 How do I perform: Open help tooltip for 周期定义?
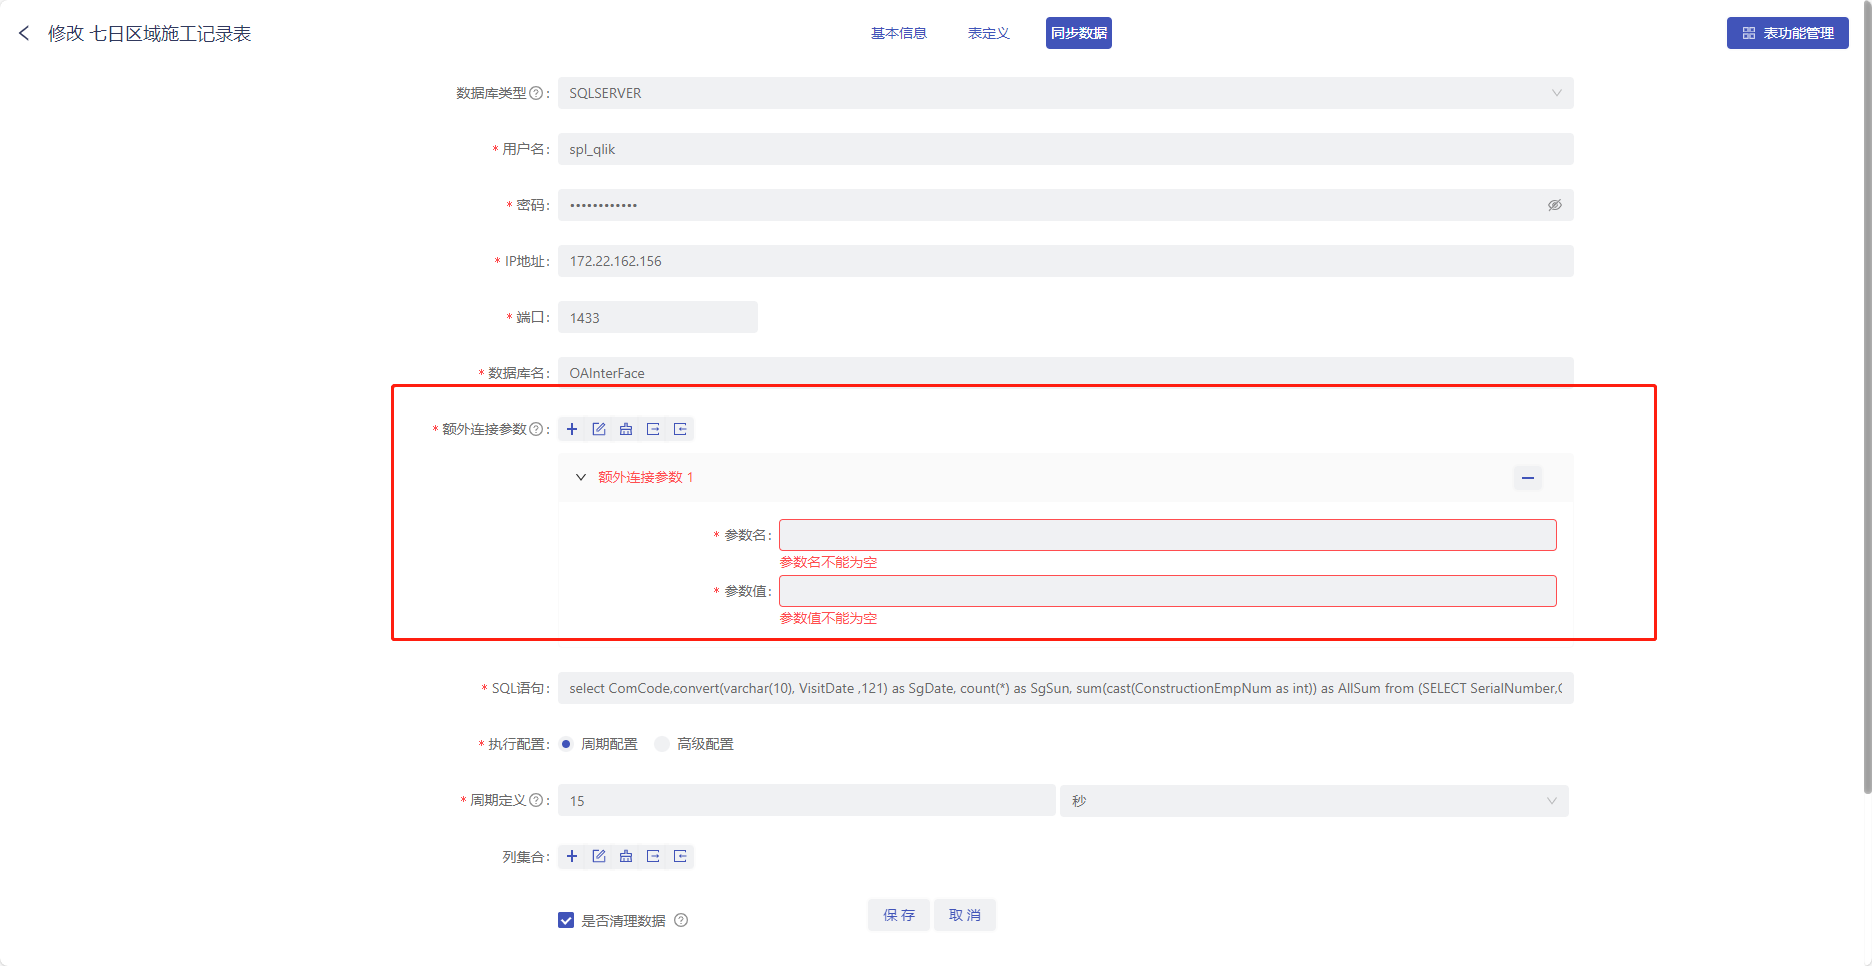coord(536,800)
